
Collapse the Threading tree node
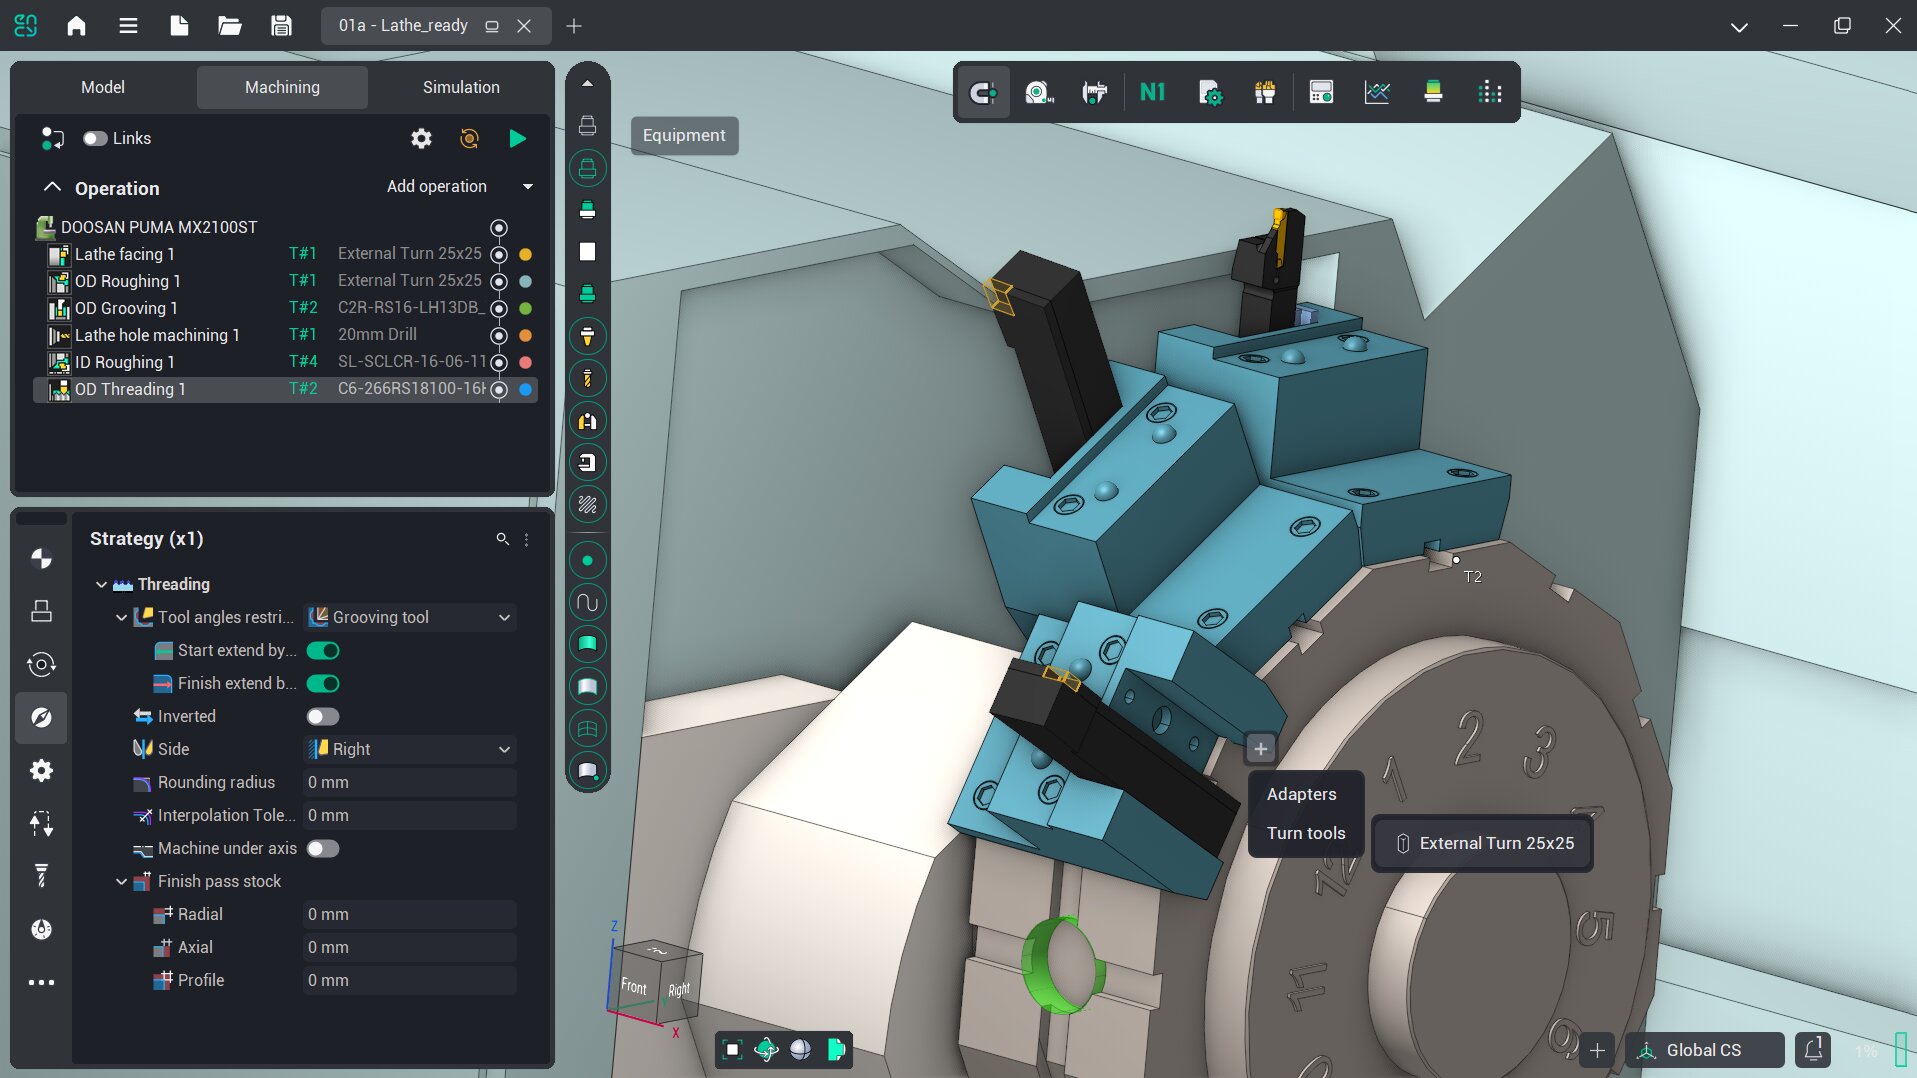click(101, 584)
